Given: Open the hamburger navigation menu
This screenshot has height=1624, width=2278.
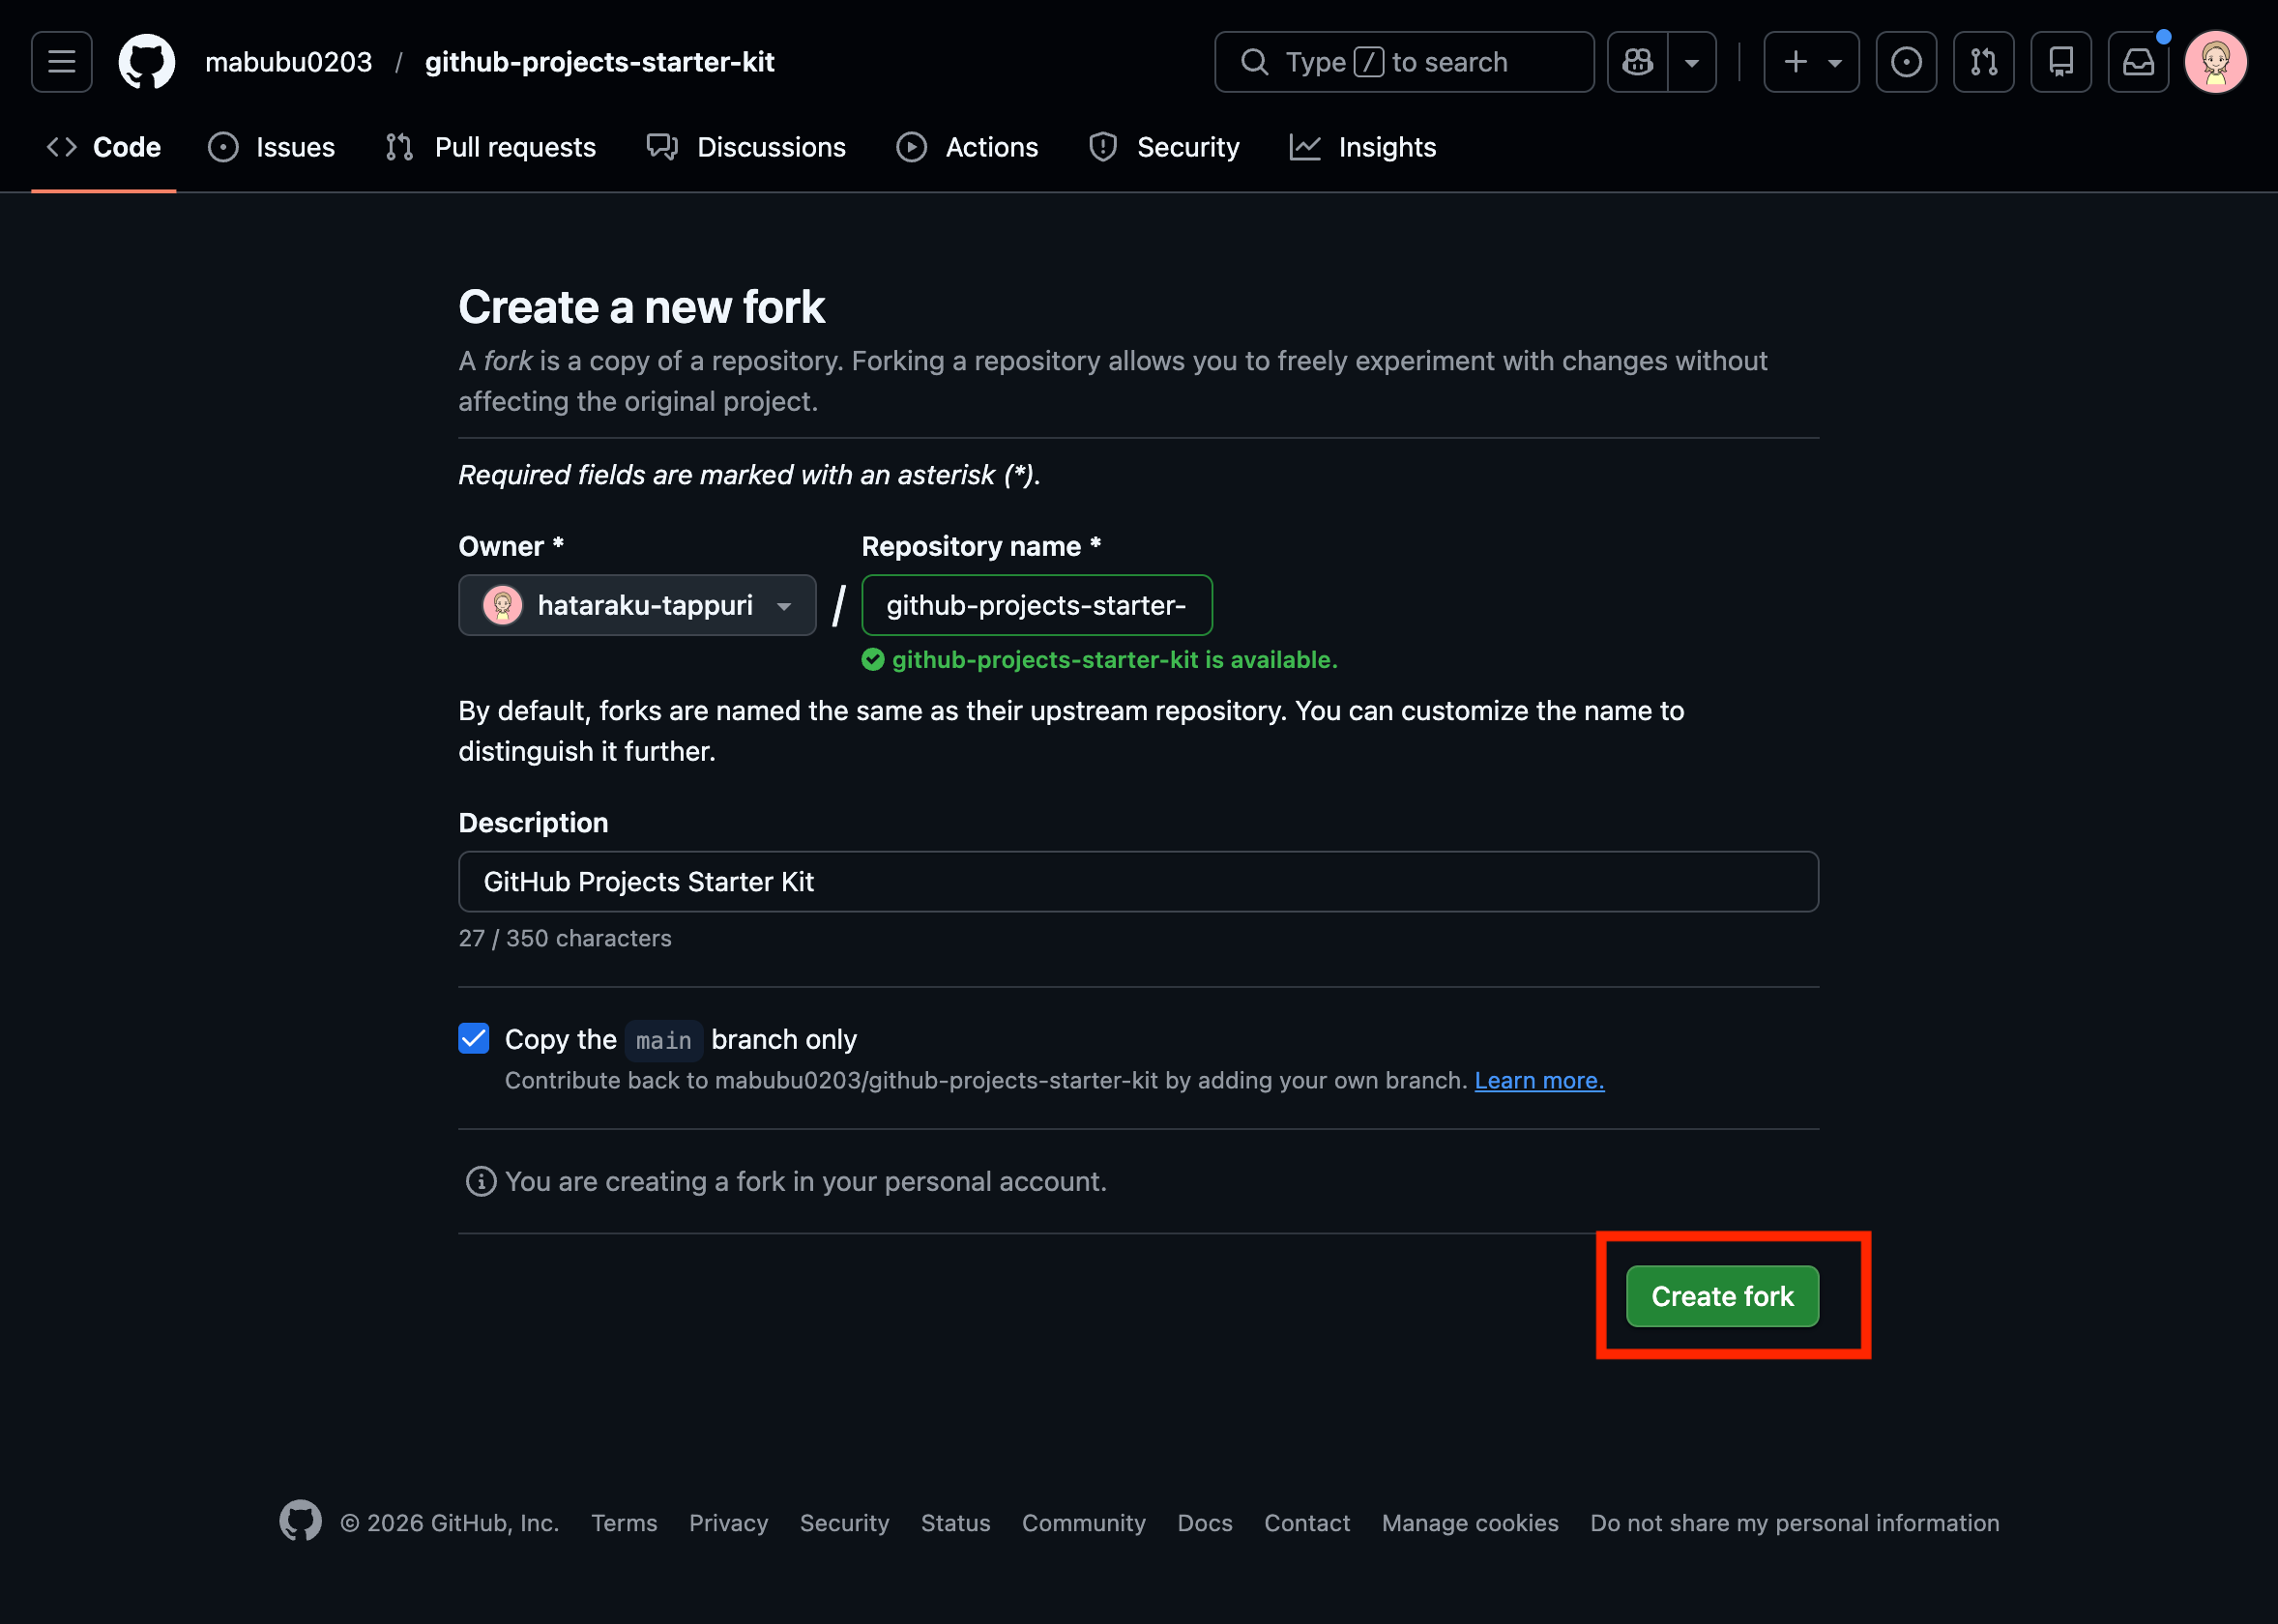Looking at the screenshot, I should (62, 62).
